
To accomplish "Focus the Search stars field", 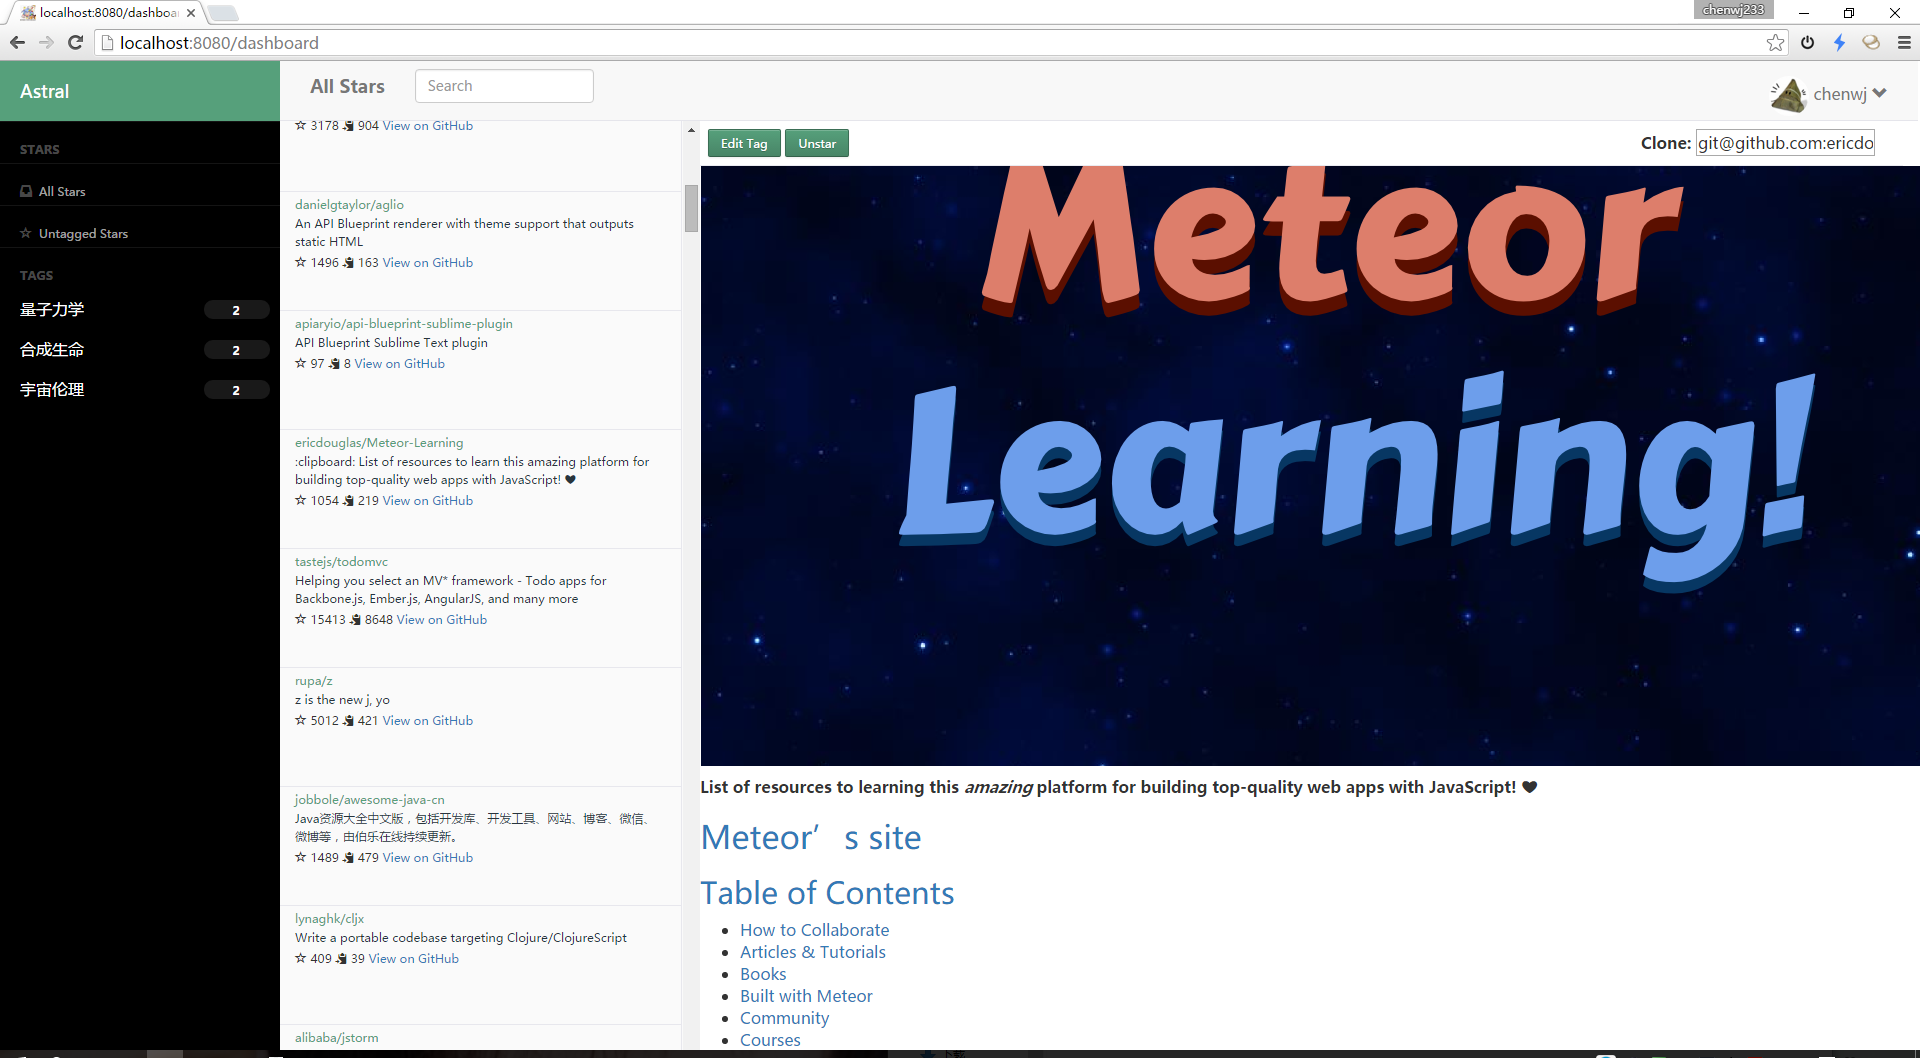I will pyautogui.click(x=504, y=86).
